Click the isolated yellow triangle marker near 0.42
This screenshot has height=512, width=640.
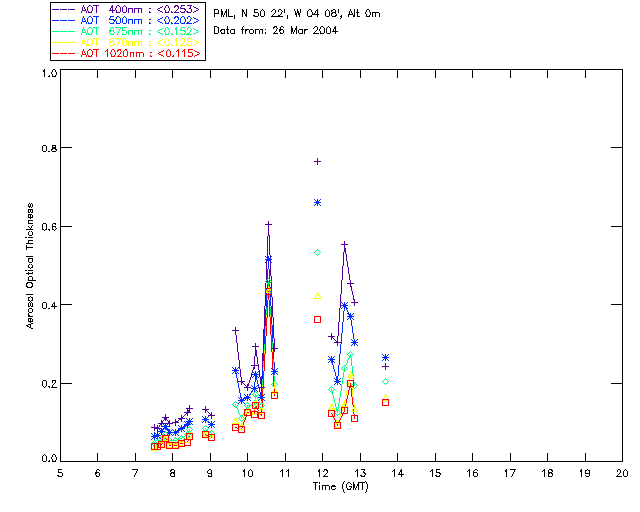318,296
